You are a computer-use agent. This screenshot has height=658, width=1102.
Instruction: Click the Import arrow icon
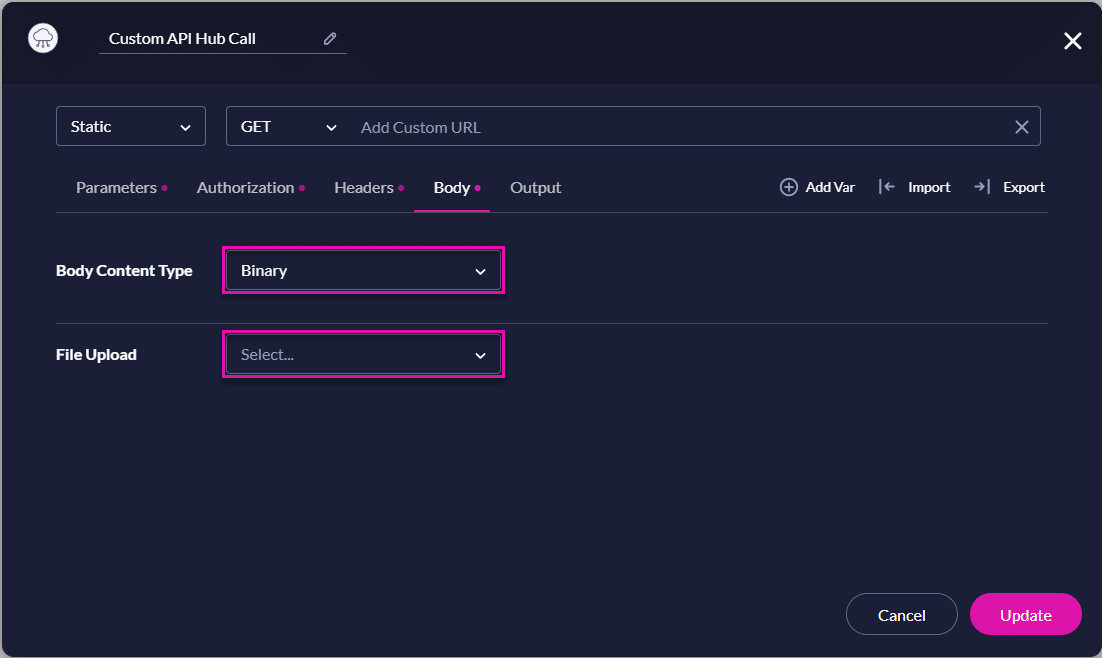coord(886,187)
